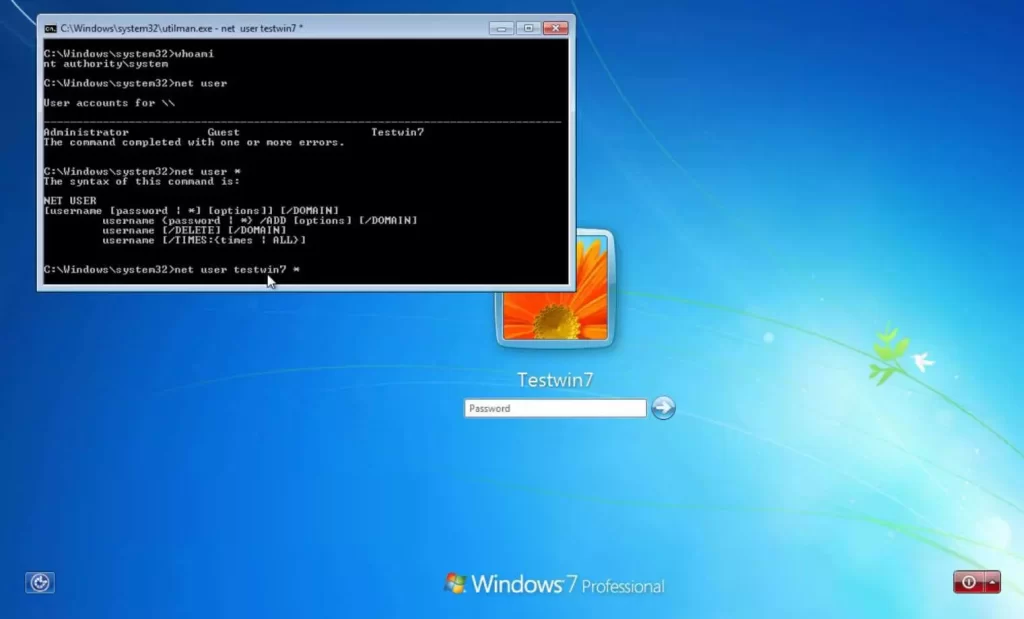Click the Password input field
1024x619 pixels.
555,408
